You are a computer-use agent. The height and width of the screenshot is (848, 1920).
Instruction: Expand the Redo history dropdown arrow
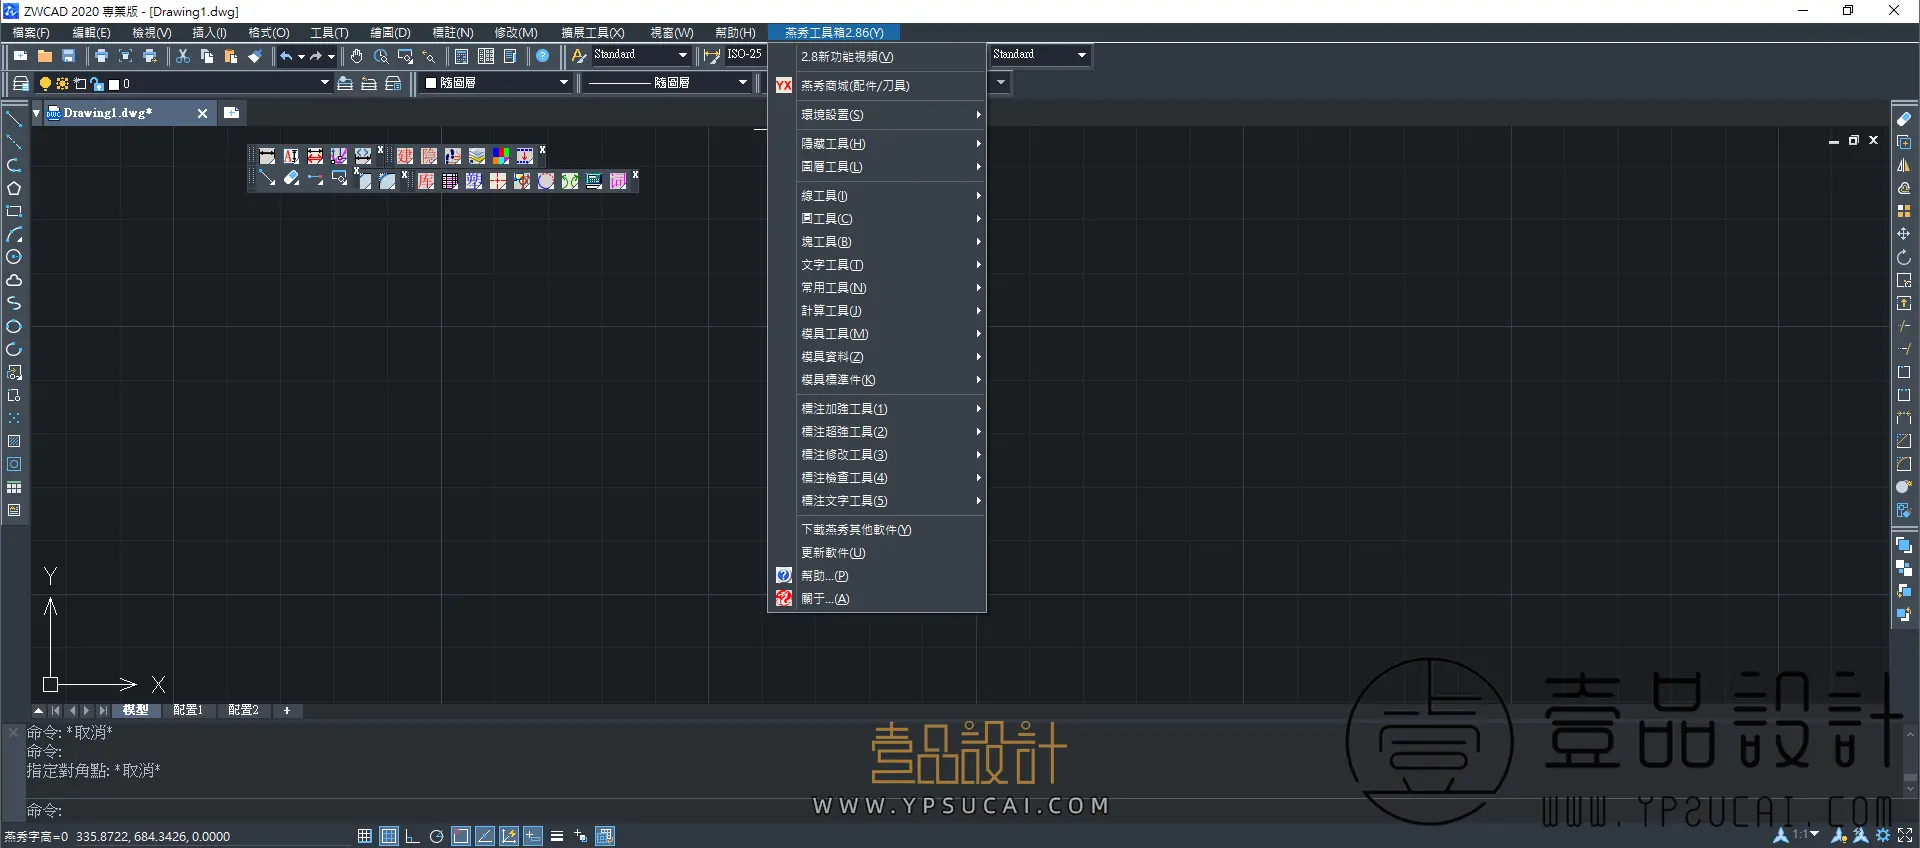point(332,57)
